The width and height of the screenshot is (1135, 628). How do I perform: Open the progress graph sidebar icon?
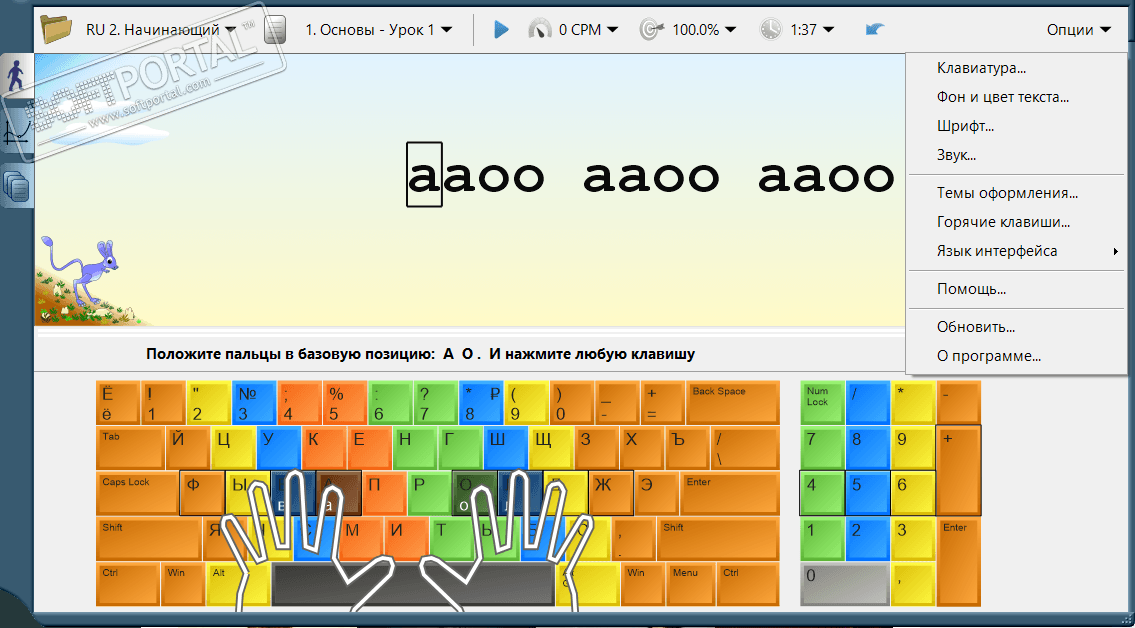[17, 132]
